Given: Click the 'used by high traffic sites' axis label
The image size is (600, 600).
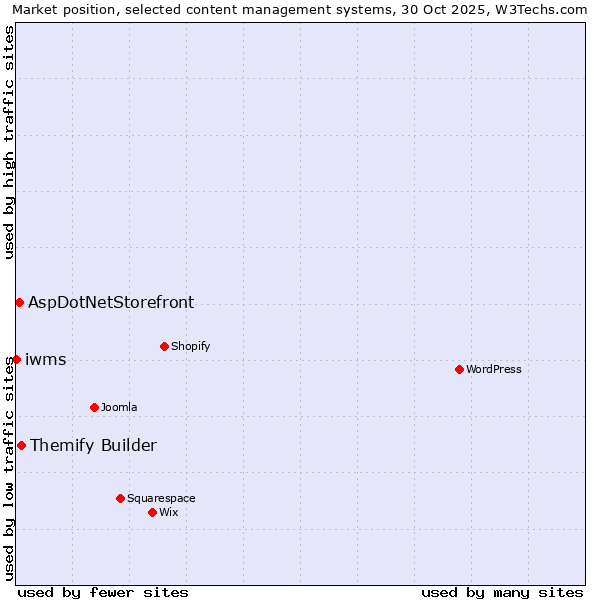Looking at the screenshot, I should click(x=9, y=142).
